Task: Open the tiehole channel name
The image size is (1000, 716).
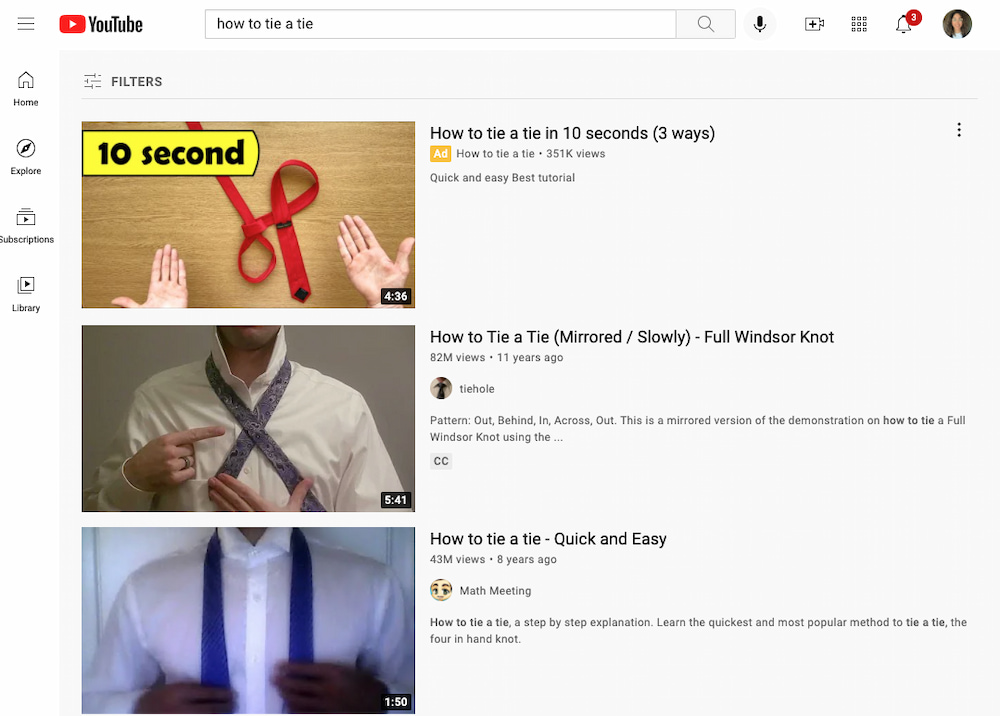Action: [x=477, y=389]
